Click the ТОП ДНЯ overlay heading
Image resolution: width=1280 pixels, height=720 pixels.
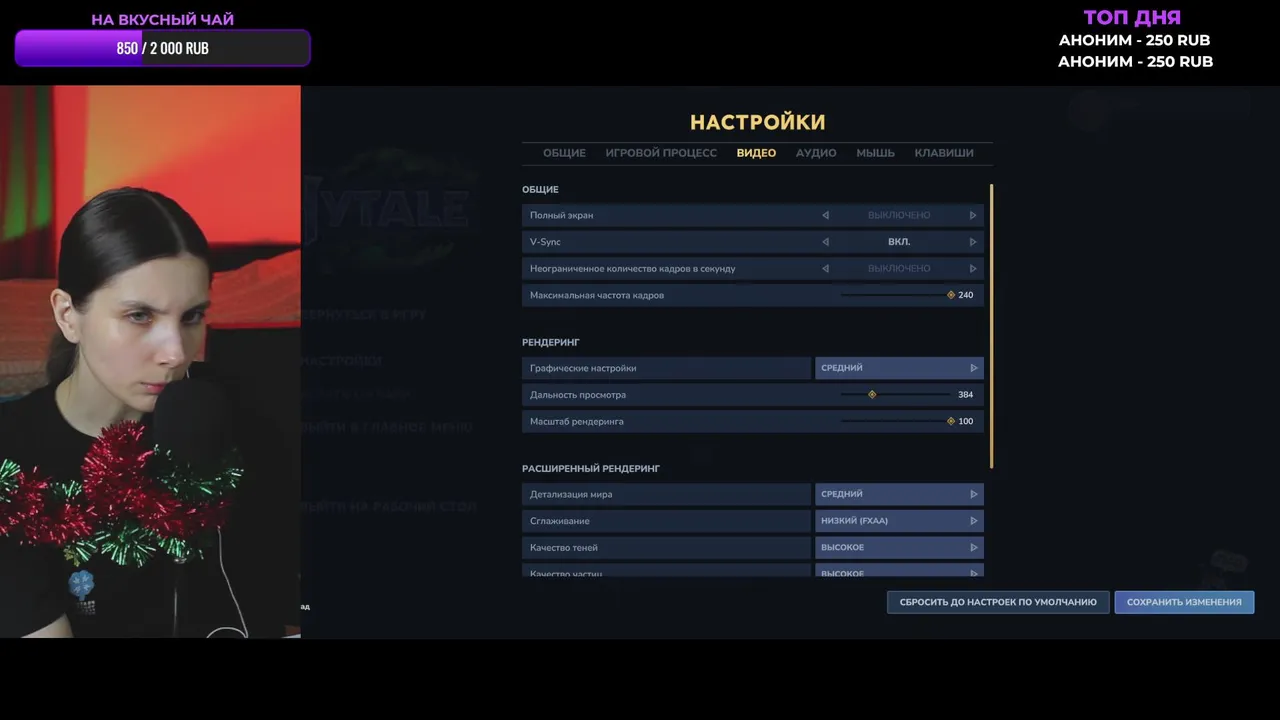tap(1133, 17)
